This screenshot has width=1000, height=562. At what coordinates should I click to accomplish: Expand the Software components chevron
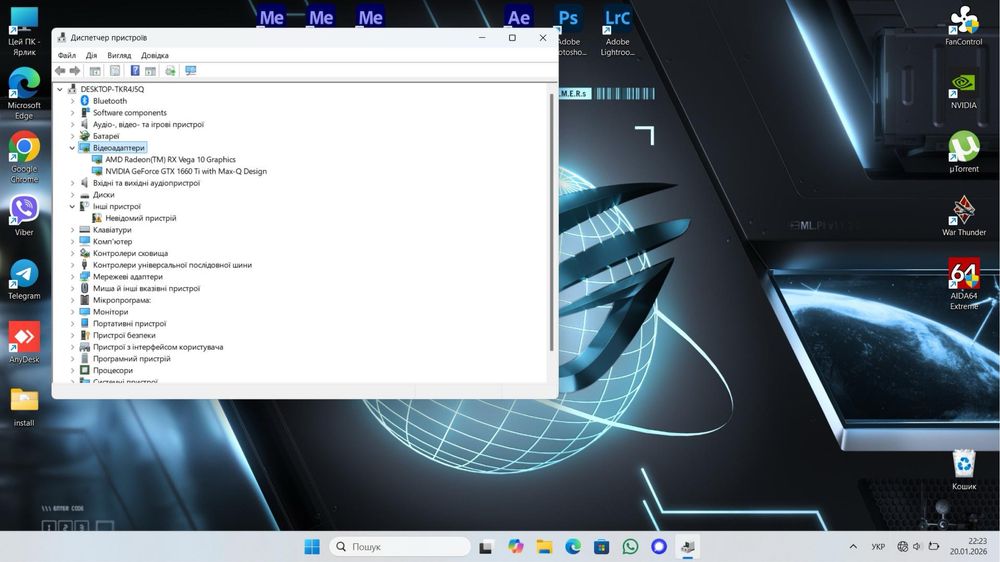(x=72, y=113)
